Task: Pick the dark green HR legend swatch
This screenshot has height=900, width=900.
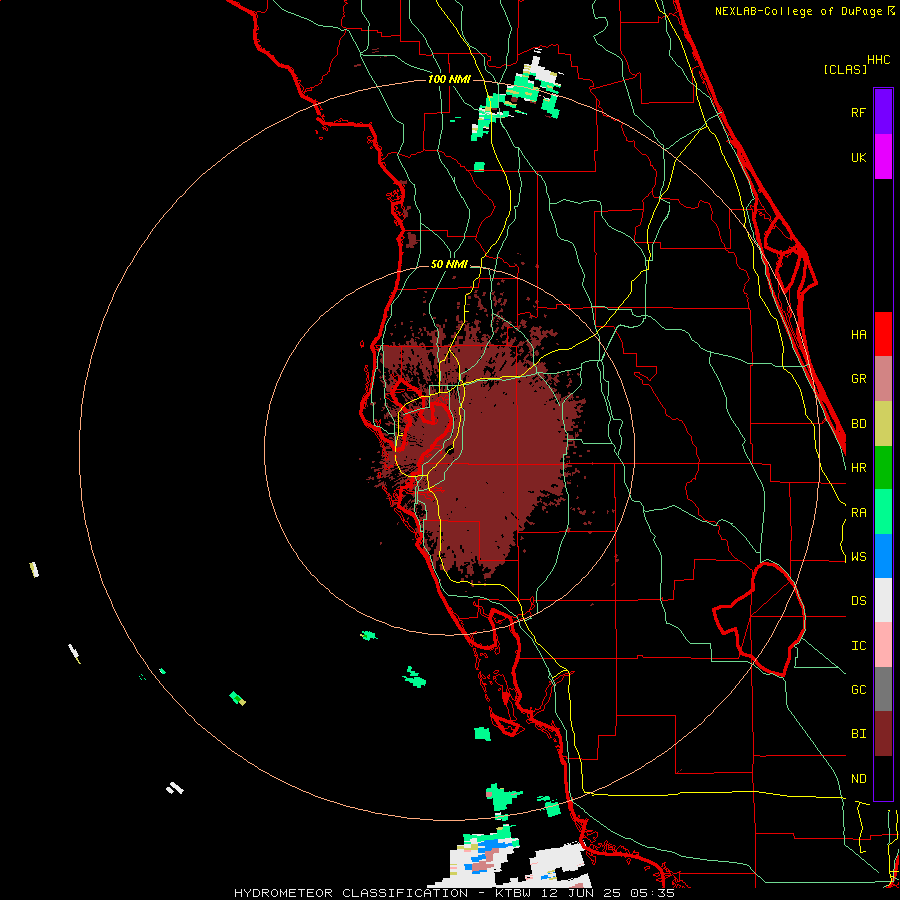Action: (x=883, y=468)
